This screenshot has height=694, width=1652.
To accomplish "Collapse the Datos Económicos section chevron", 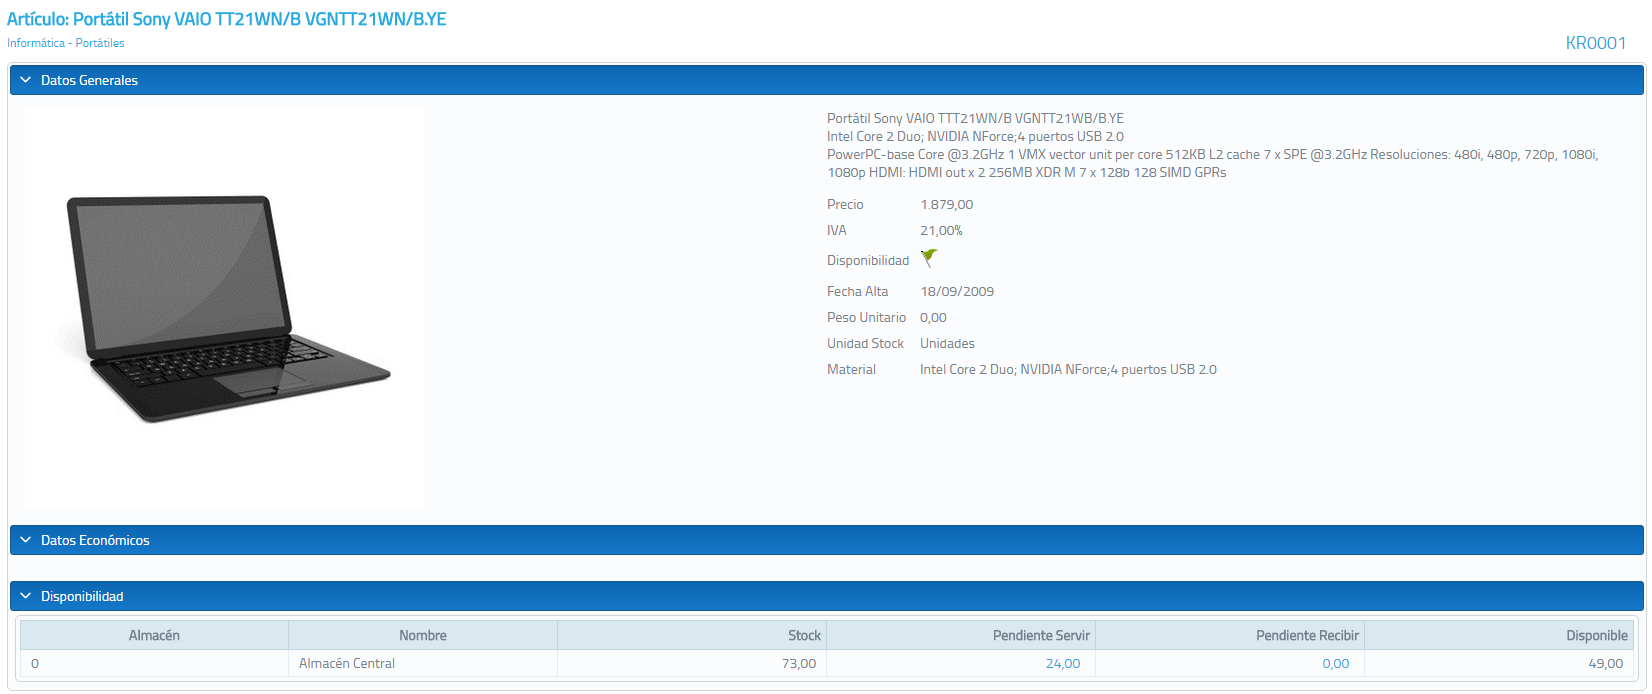I will click(26, 540).
